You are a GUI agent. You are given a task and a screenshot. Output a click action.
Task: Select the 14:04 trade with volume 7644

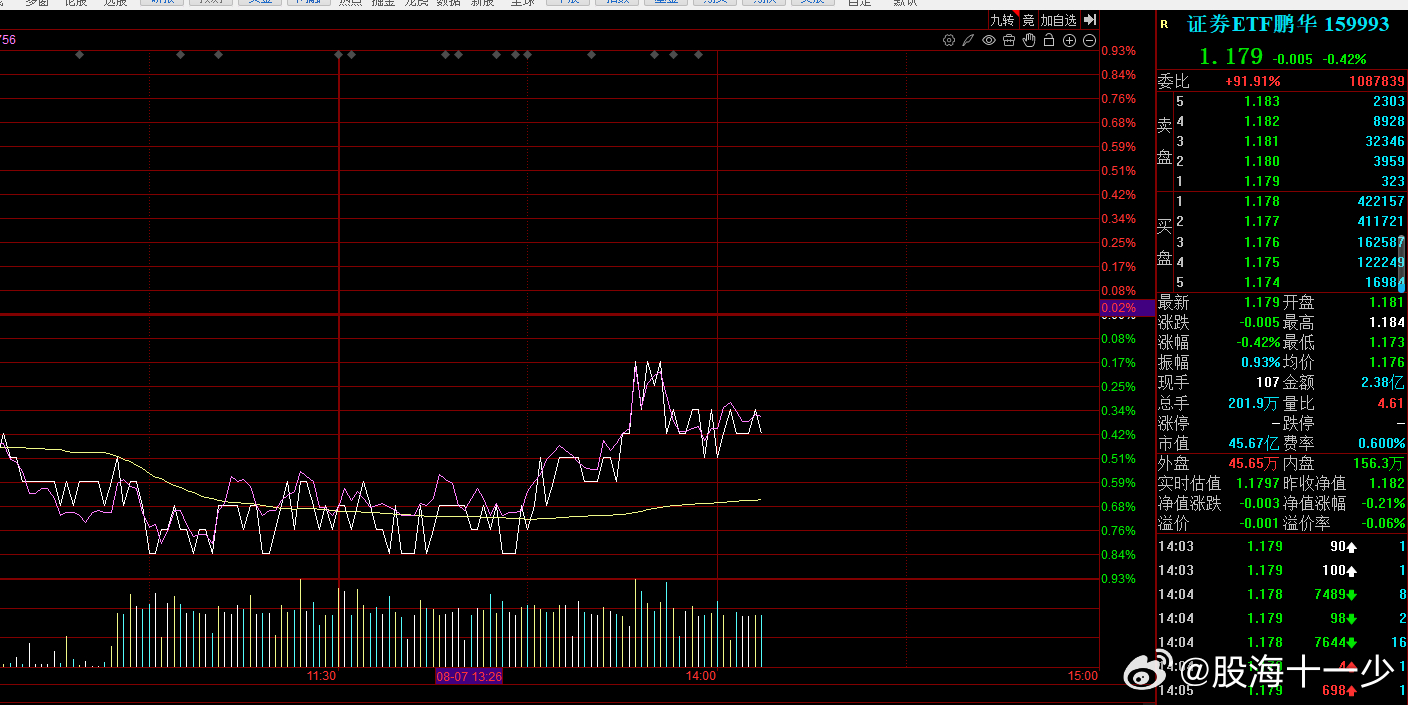[x=1282, y=642]
